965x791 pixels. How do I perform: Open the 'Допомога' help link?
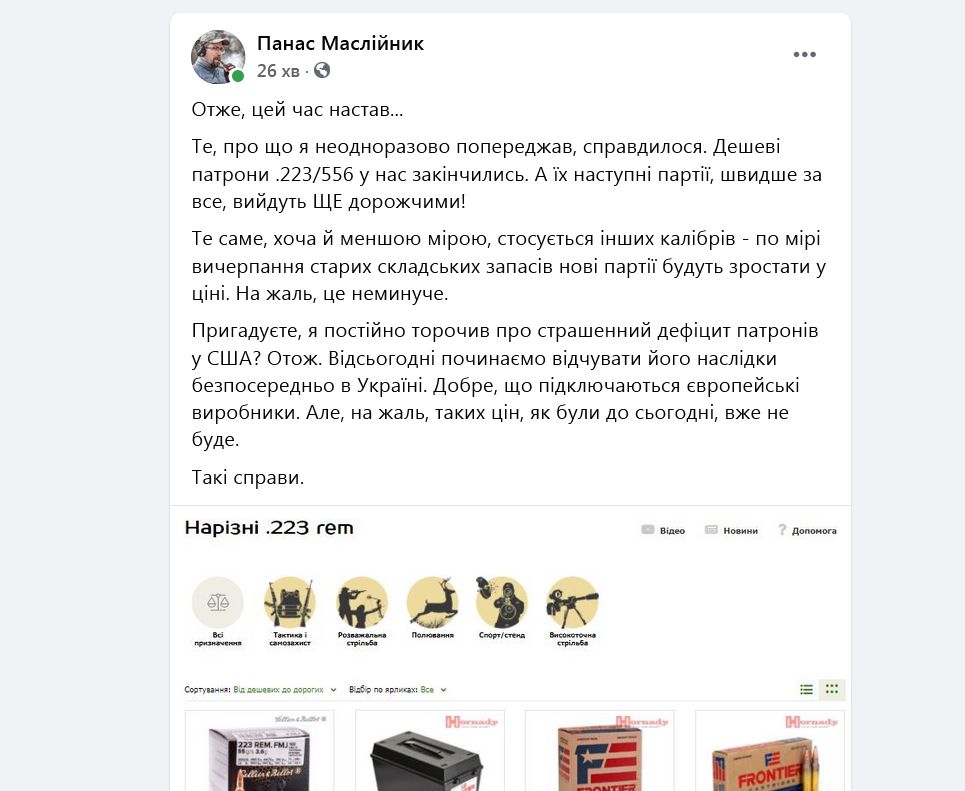pyautogui.click(x=807, y=530)
